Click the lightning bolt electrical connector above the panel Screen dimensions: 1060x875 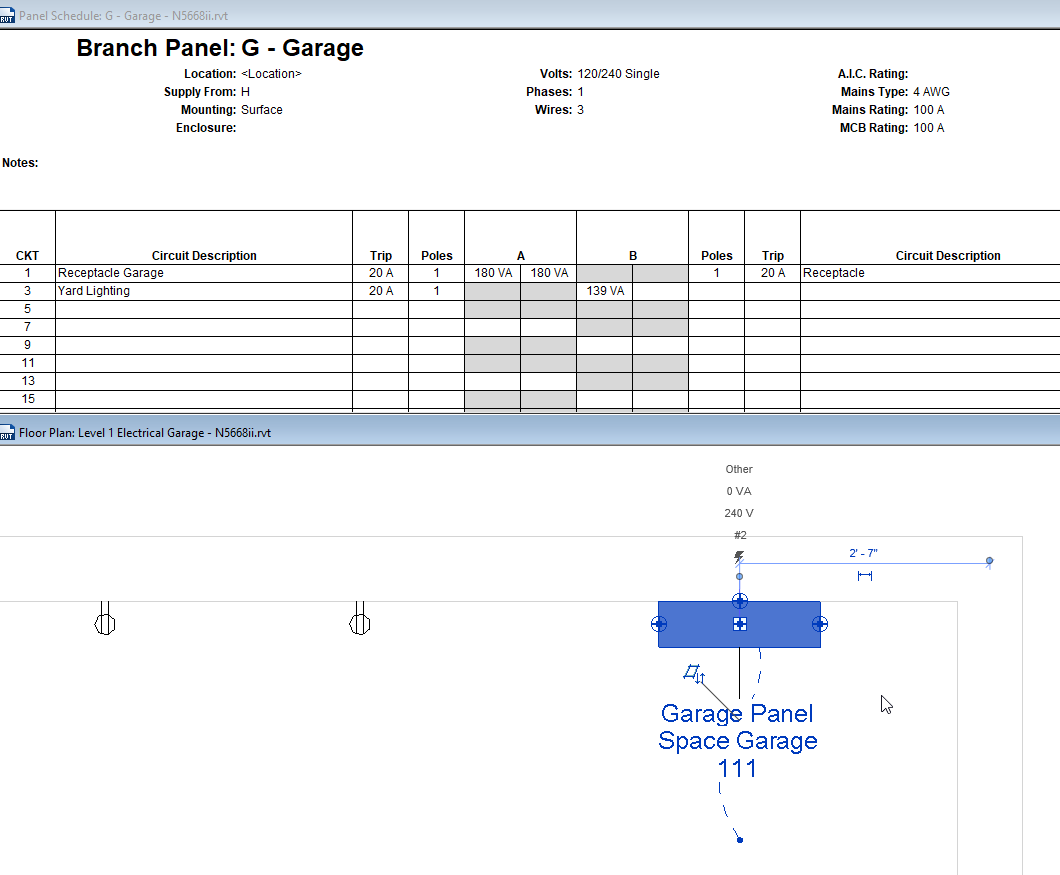[739, 556]
